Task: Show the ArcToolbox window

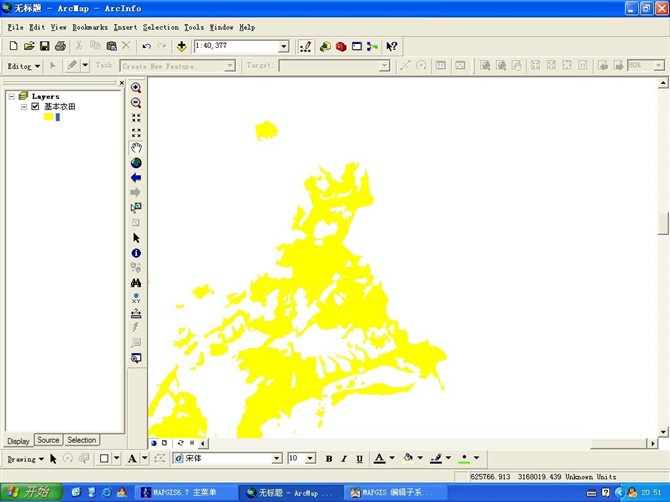Action: point(341,46)
